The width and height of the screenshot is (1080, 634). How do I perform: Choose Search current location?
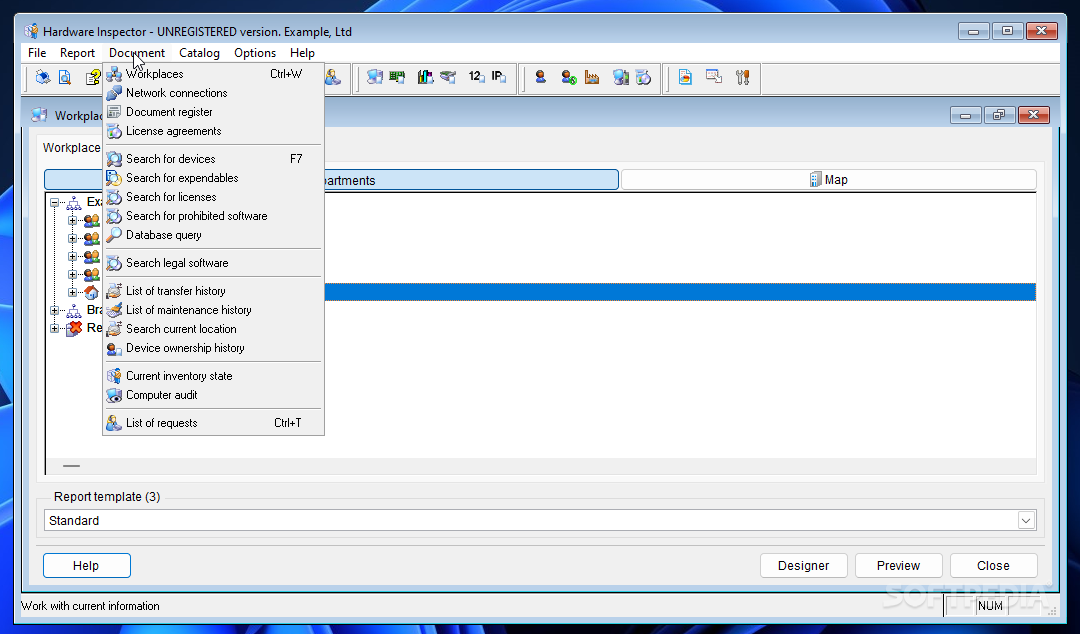click(x=214, y=329)
